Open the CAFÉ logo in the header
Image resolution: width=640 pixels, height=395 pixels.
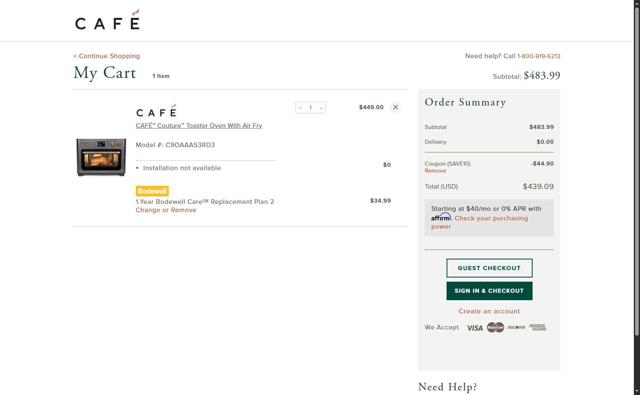(x=107, y=20)
